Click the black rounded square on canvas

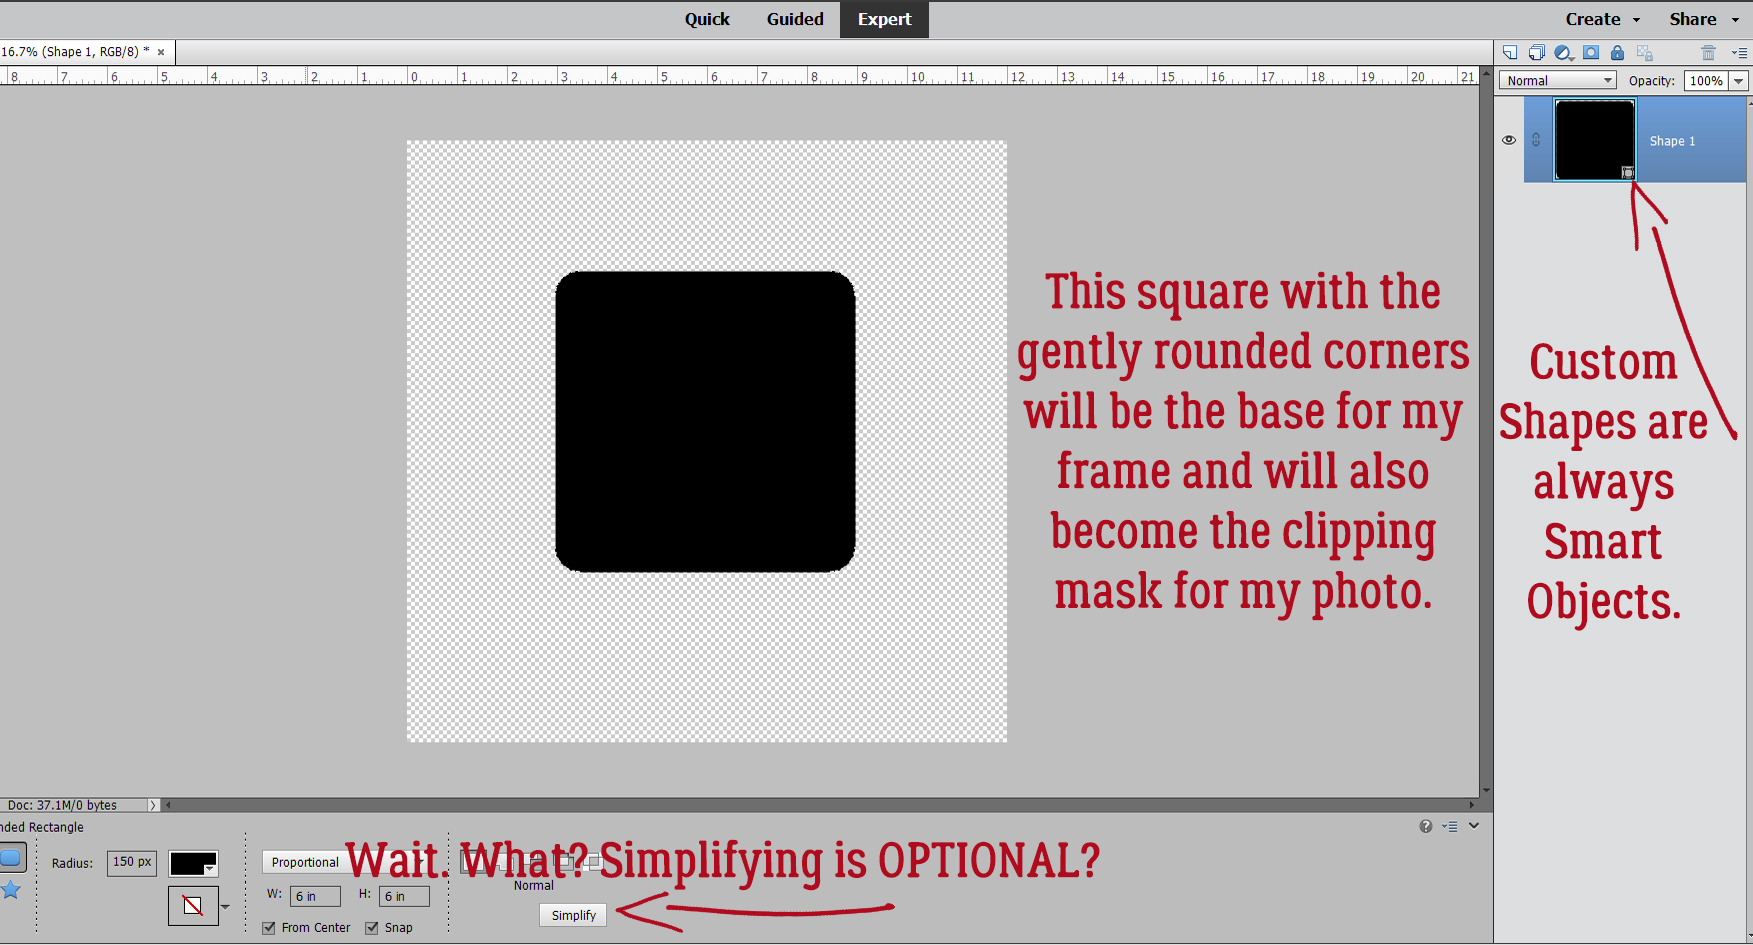tap(705, 421)
